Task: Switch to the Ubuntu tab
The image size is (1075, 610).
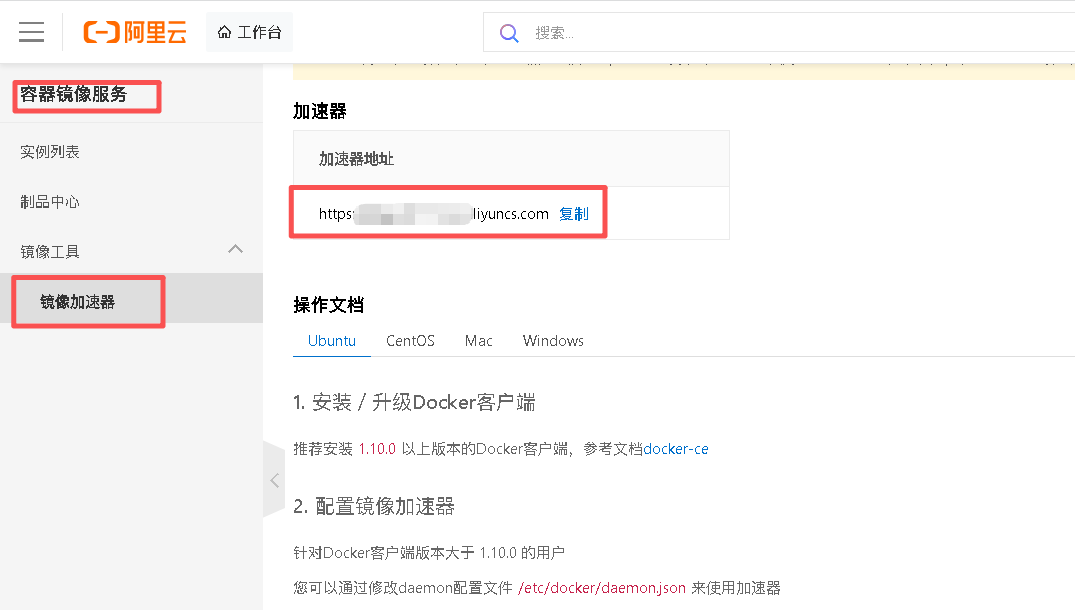Action: tap(332, 341)
